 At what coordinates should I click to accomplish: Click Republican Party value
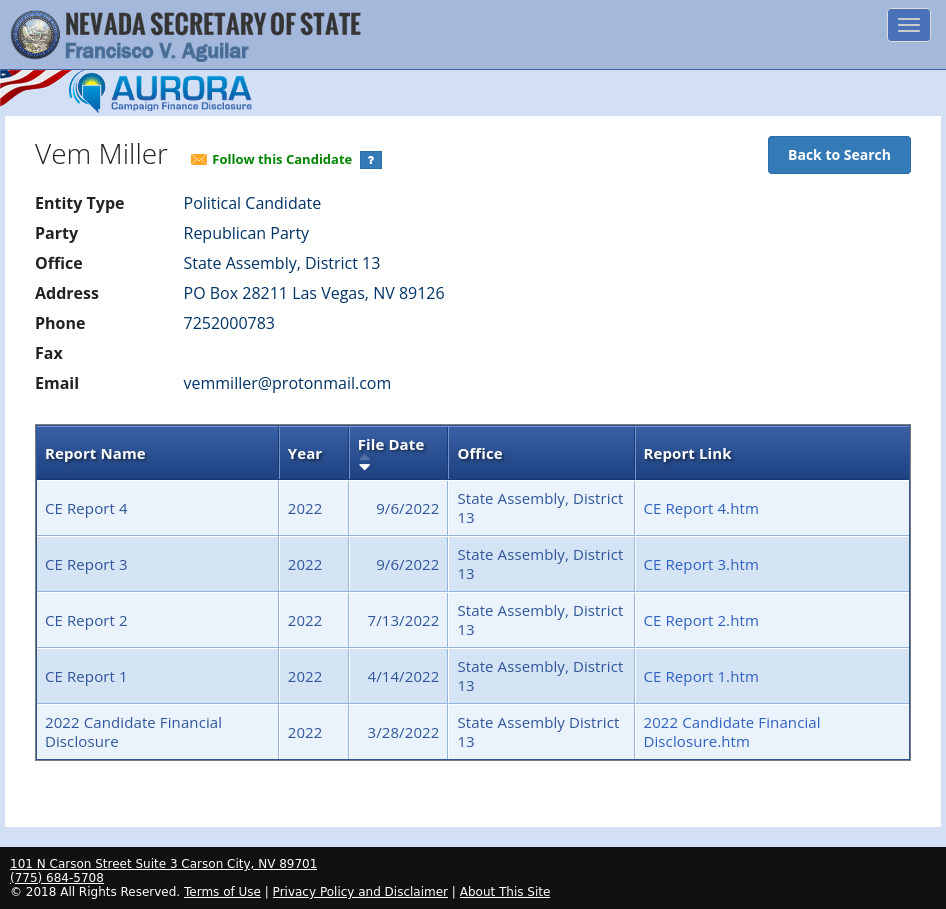(246, 233)
